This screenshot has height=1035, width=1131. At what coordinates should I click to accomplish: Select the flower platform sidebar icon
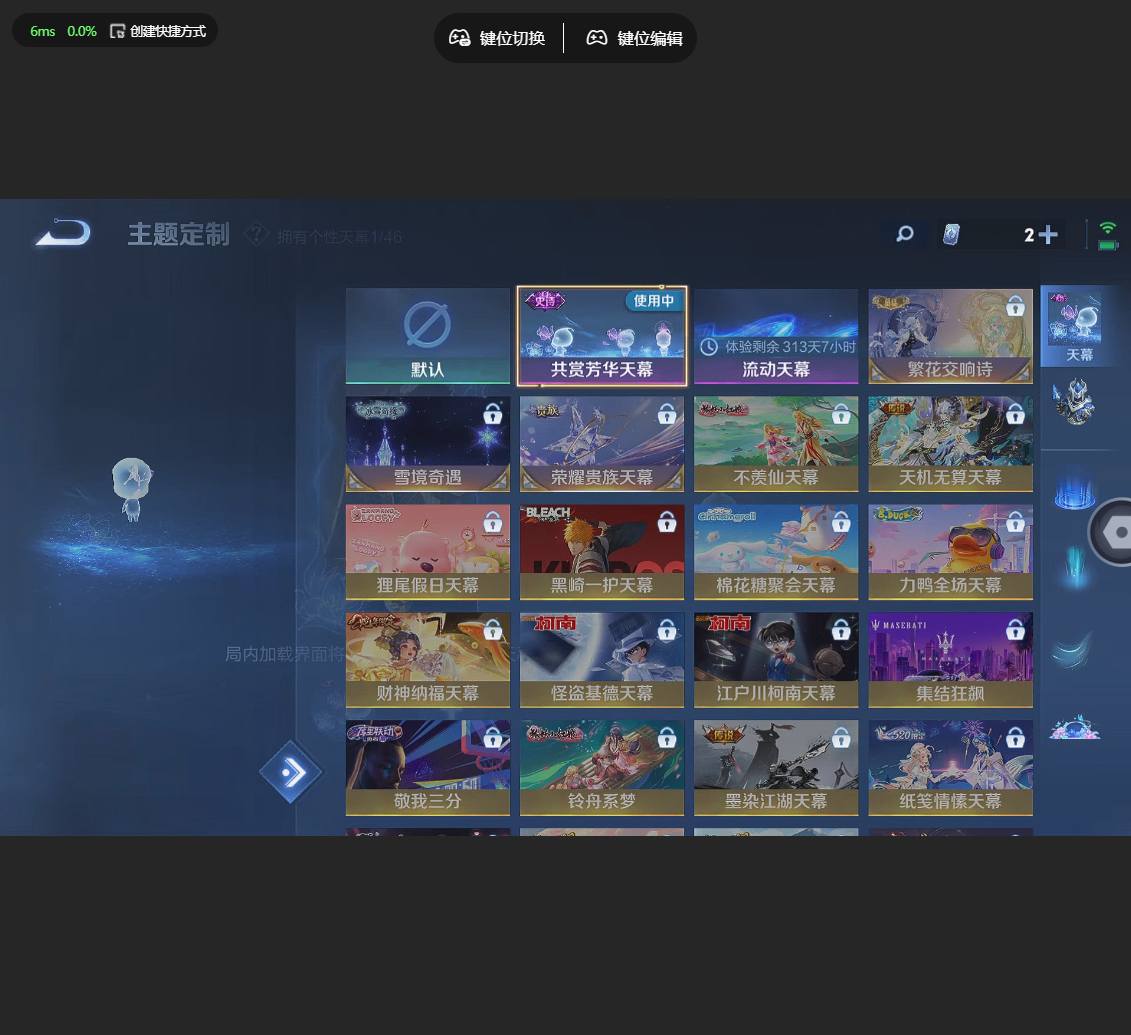pos(1074,727)
